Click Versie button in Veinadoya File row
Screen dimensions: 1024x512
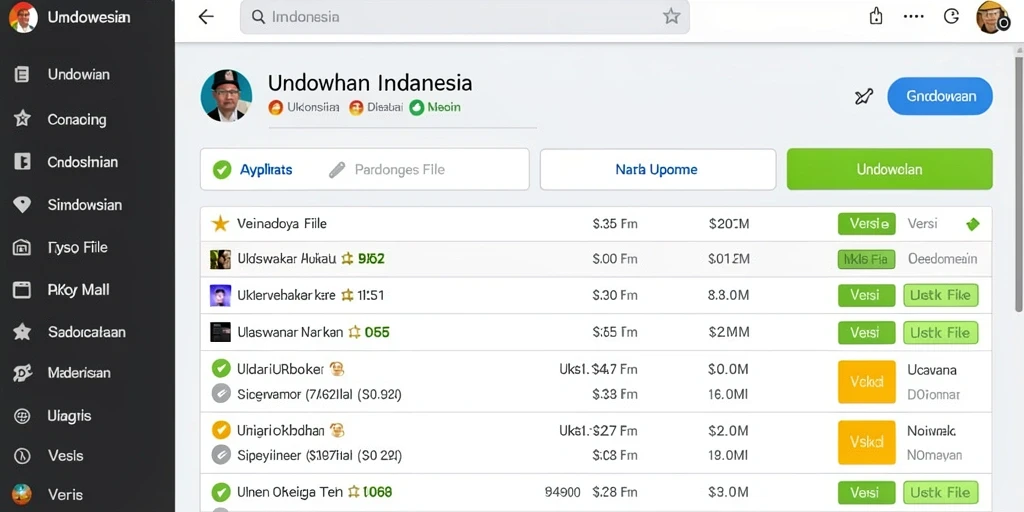[866, 224]
